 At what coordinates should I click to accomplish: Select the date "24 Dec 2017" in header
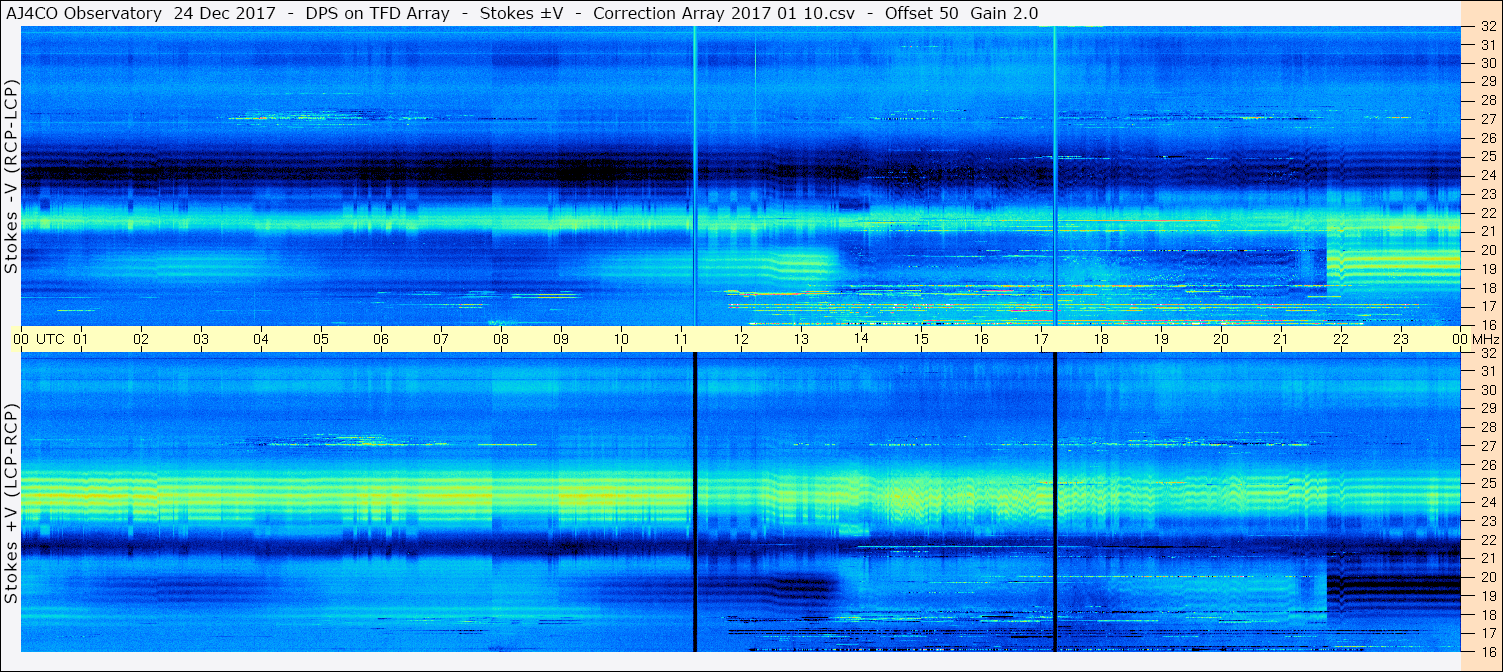pos(225,13)
